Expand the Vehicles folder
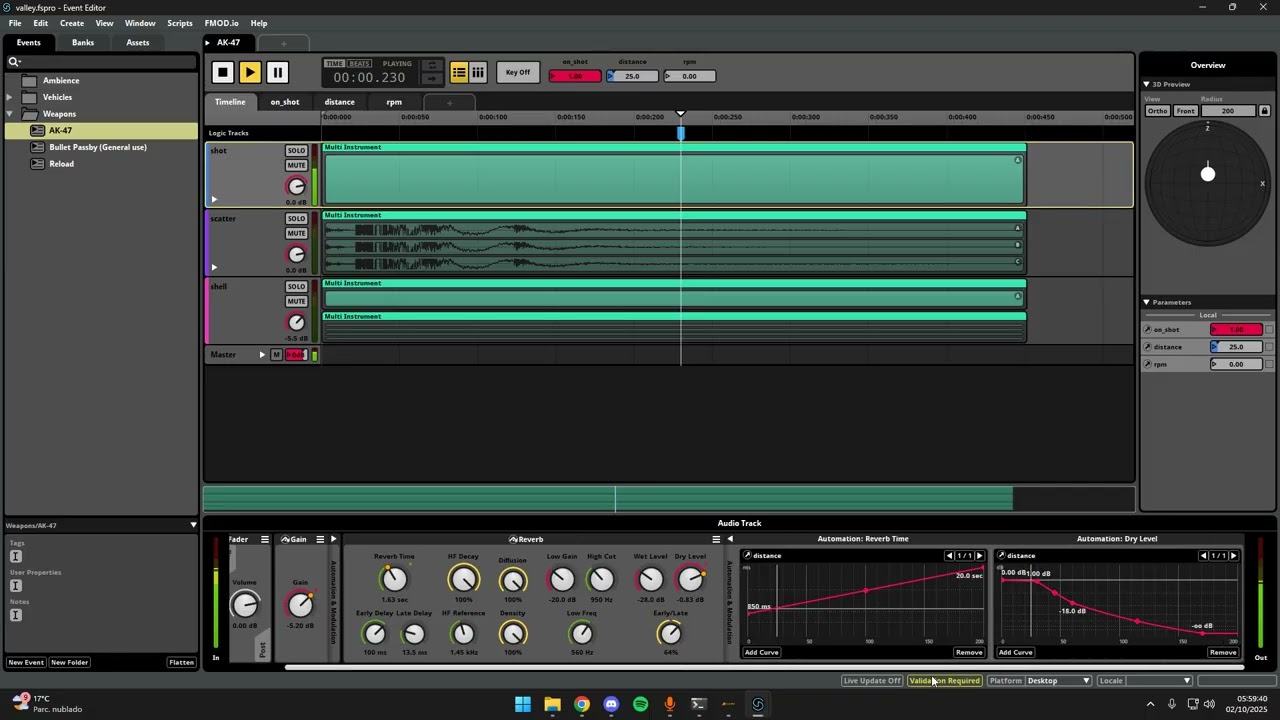1280x720 pixels. 9,97
